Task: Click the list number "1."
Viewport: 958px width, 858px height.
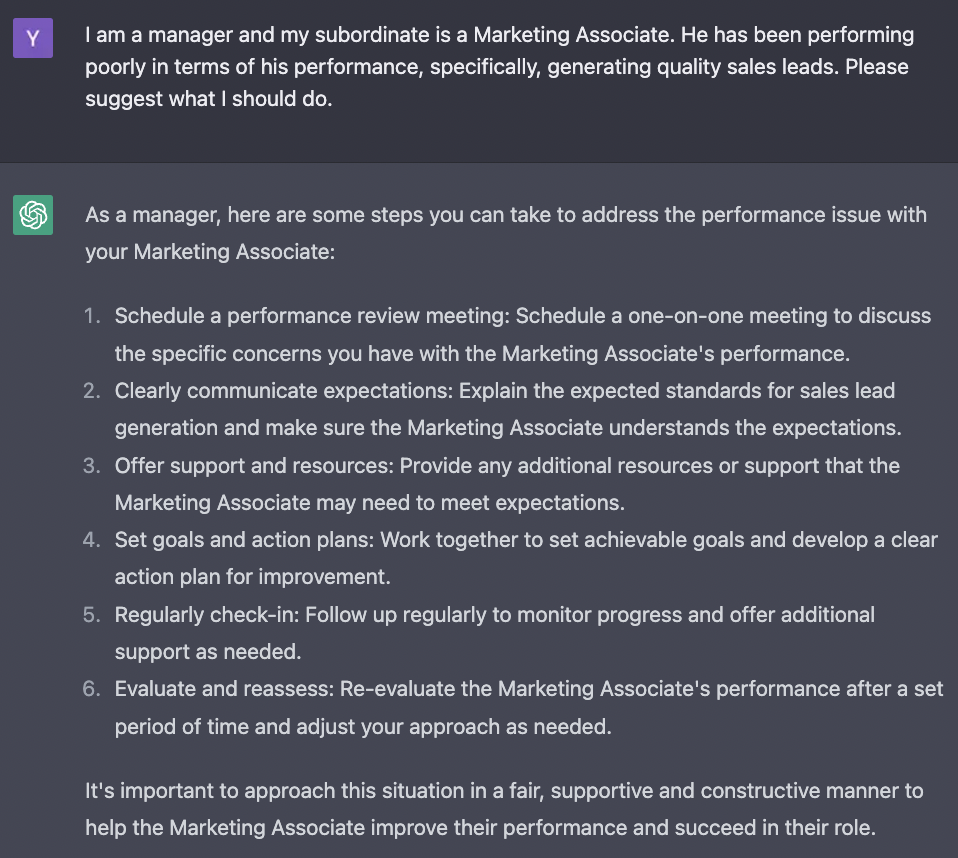Action: point(92,316)
